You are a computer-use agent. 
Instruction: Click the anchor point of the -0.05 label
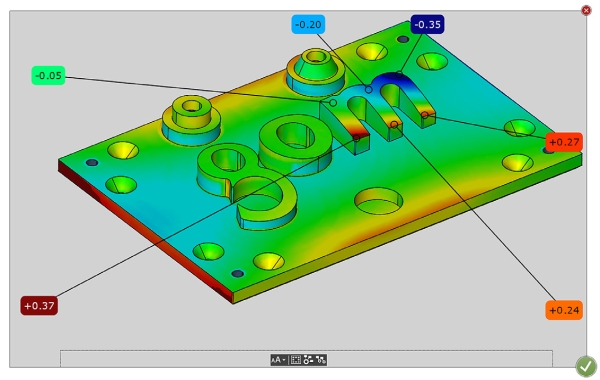click(x=333, y=103)
